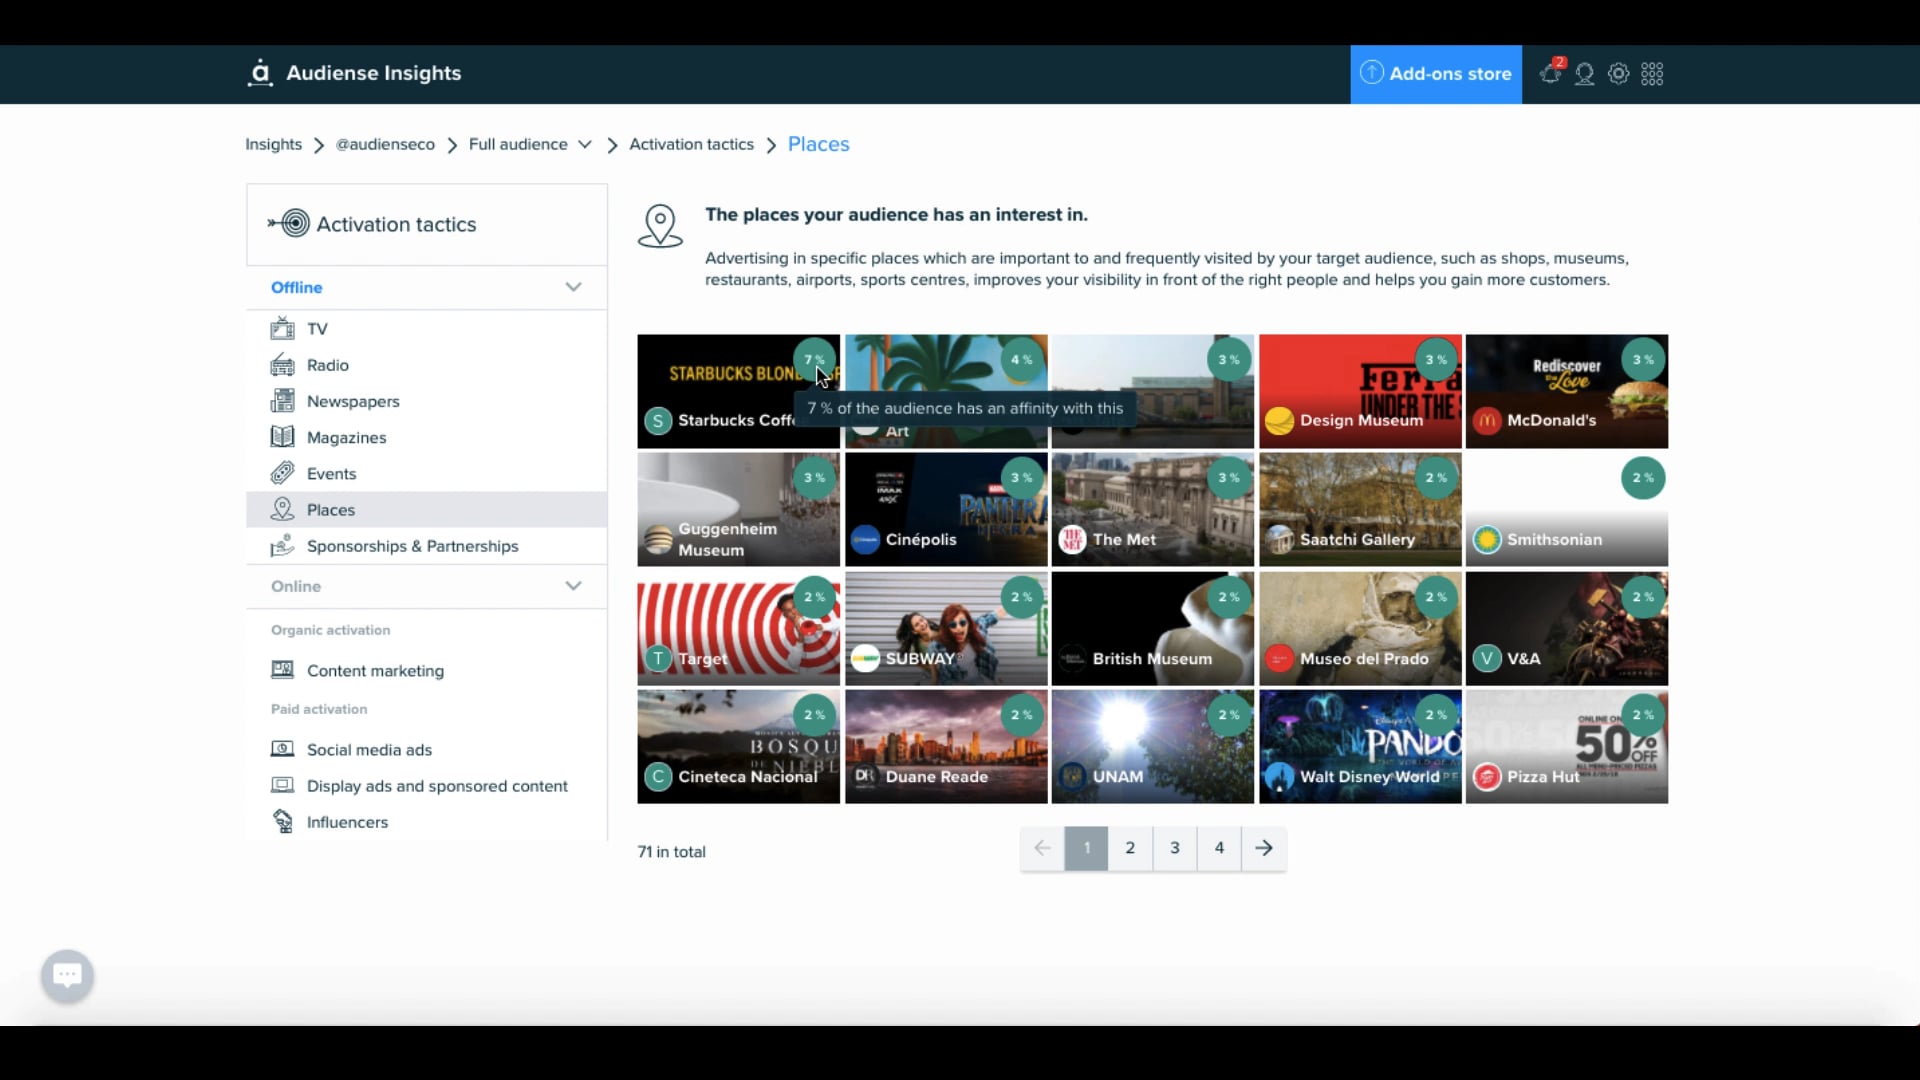Click the @audienseco breadcrumb link
This screenshot has width=1920, height=1080.
point(385,144)
